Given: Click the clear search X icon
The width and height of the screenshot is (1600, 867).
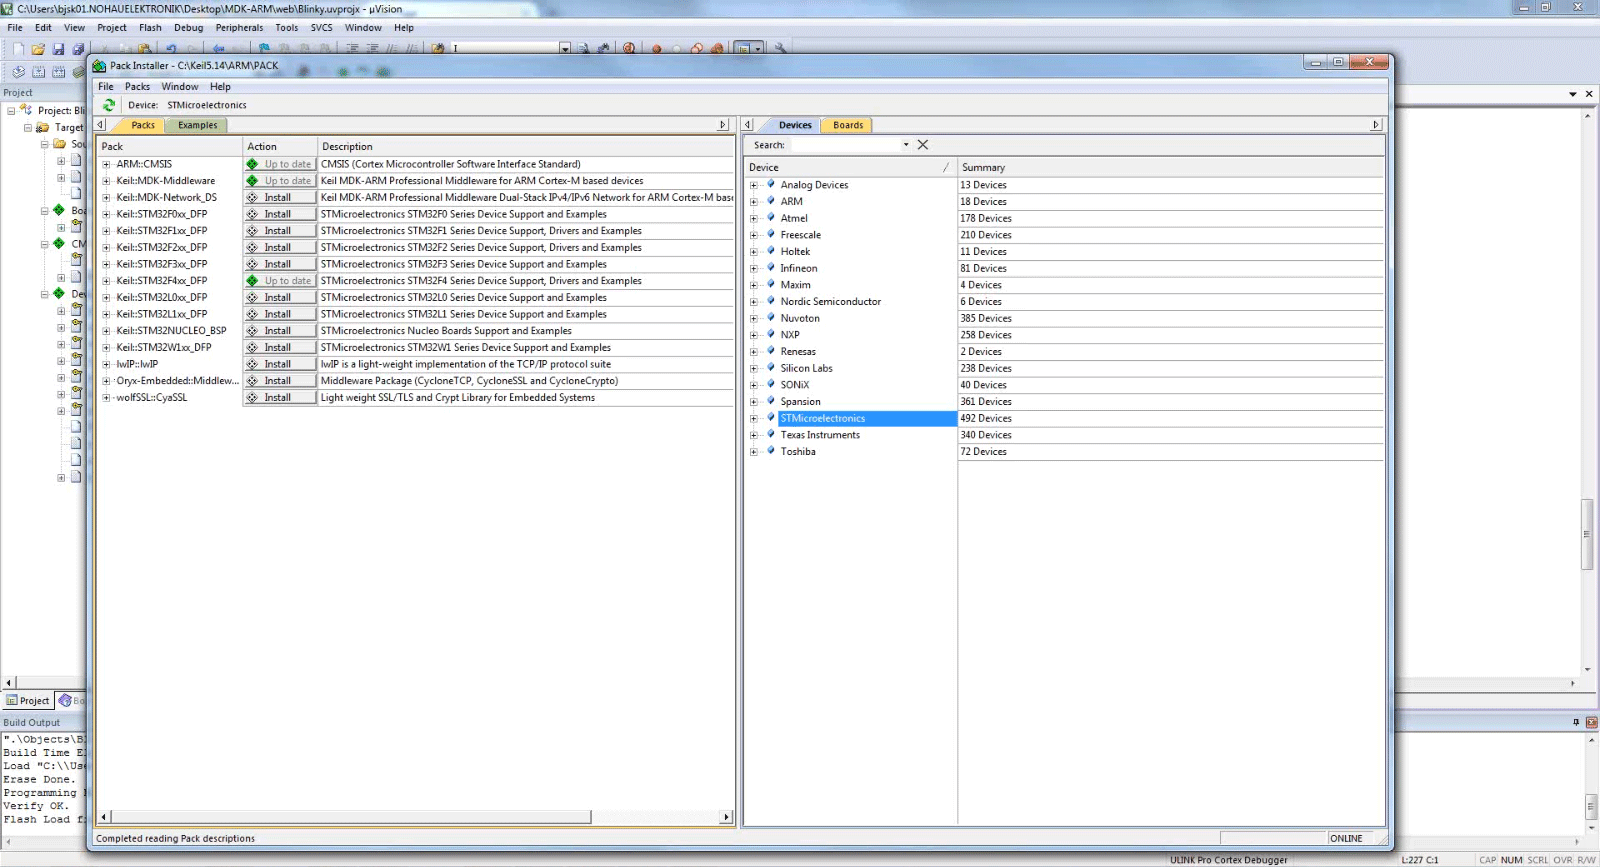Looking at the screenshot, I should point(923,145).
